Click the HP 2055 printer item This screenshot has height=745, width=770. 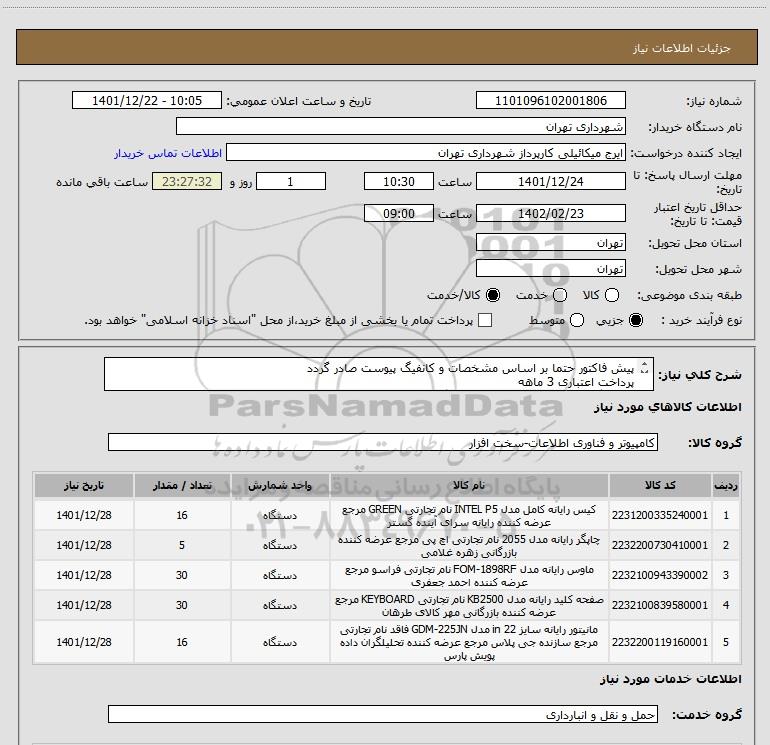469,546
